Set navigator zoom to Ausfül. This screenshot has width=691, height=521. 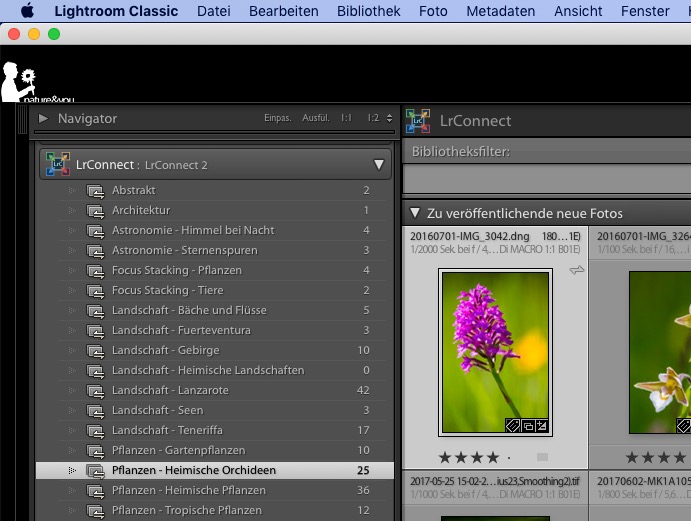pos(316,118)
